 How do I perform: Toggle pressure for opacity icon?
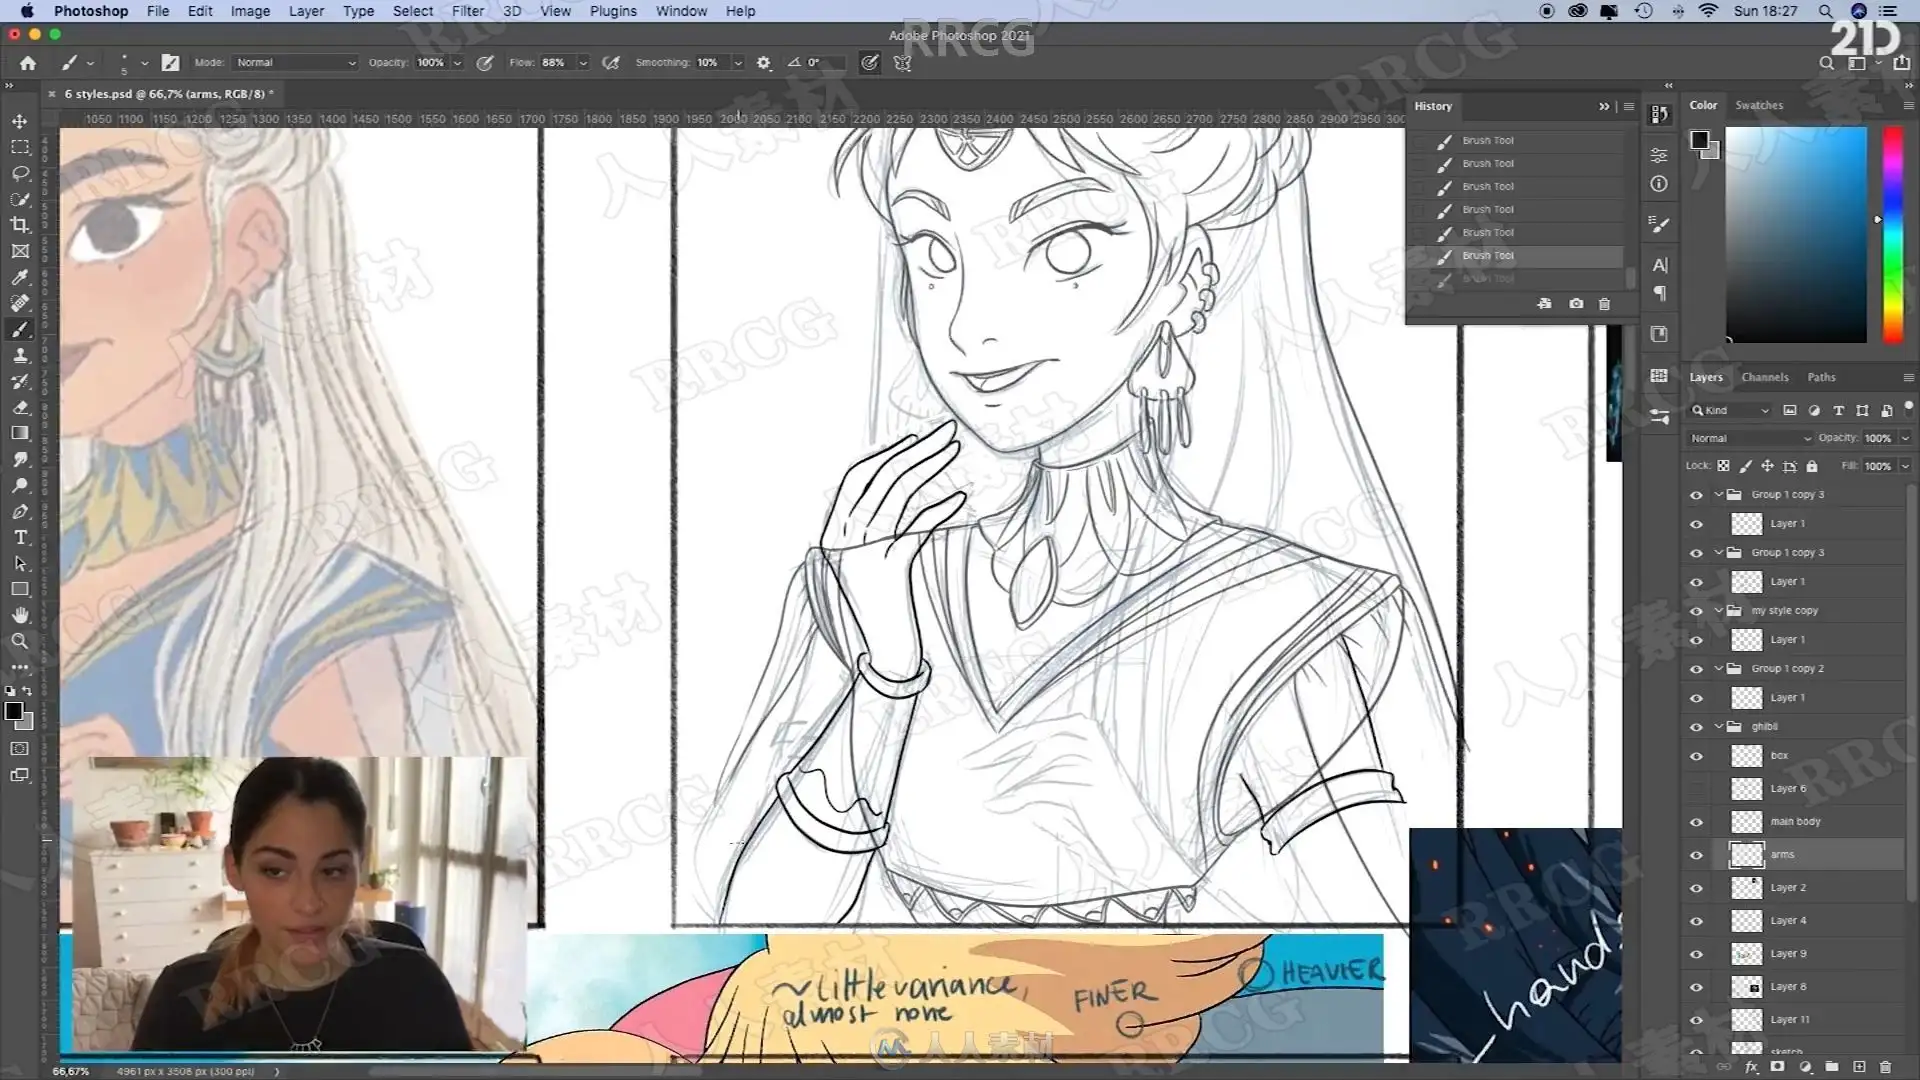pyautogui.click(x=485, y=63)
